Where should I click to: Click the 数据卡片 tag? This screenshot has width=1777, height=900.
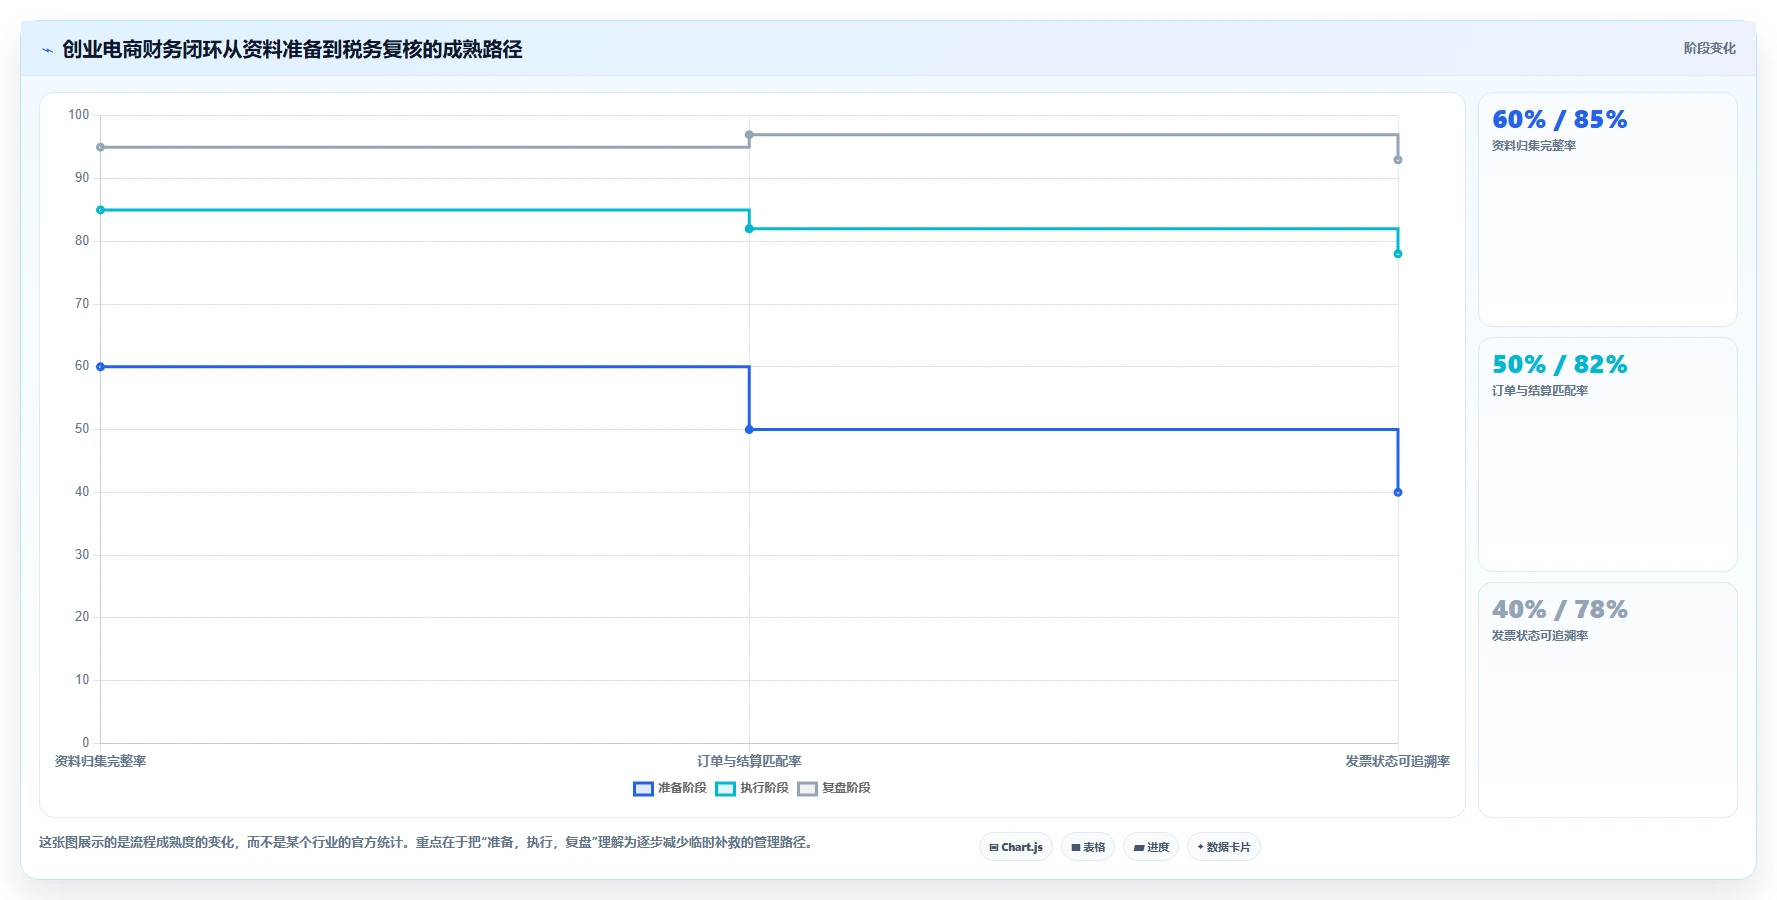pyautogui.click(x=1224, y=847)
